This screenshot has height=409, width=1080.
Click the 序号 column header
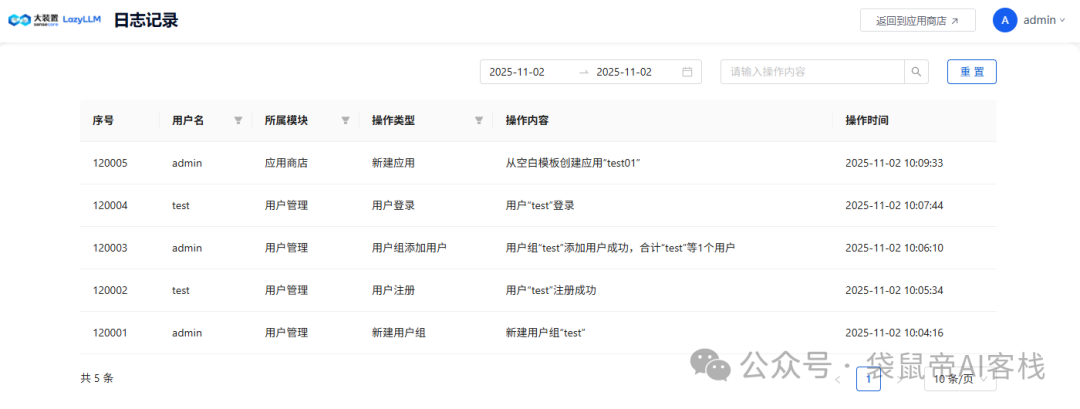(103, 120)
